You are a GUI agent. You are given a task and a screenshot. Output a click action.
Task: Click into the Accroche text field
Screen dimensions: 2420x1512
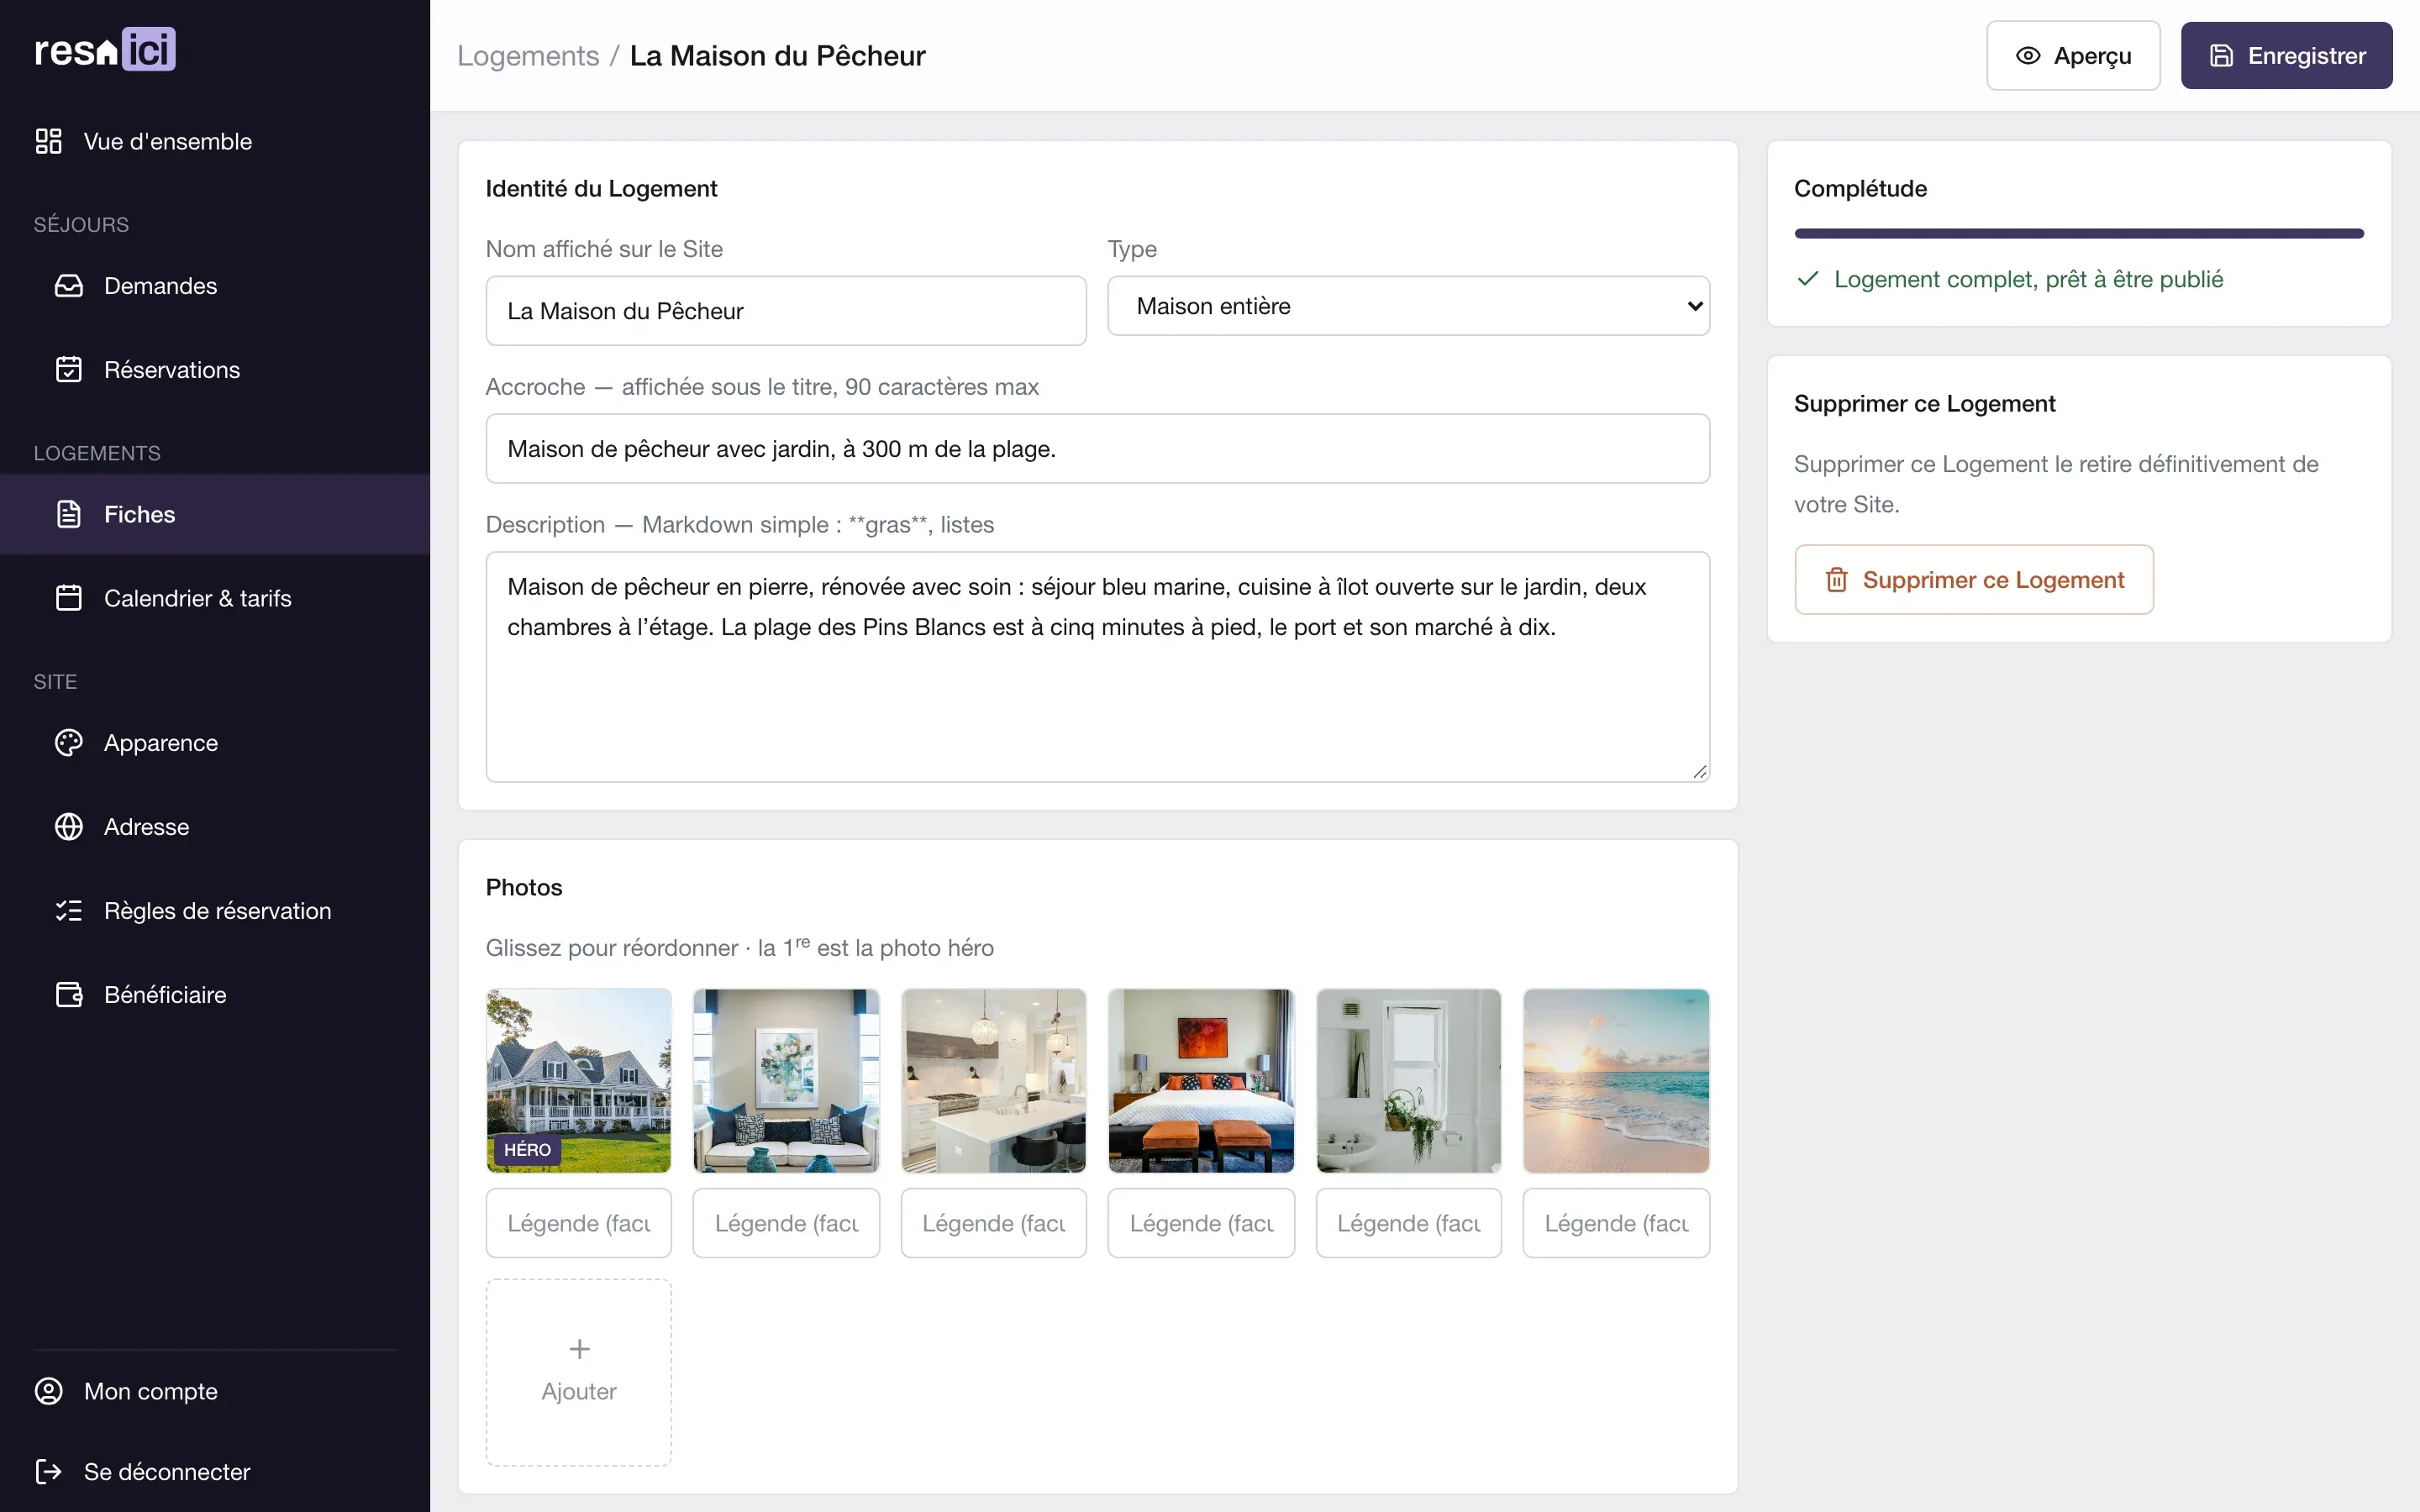(1098, 449)
